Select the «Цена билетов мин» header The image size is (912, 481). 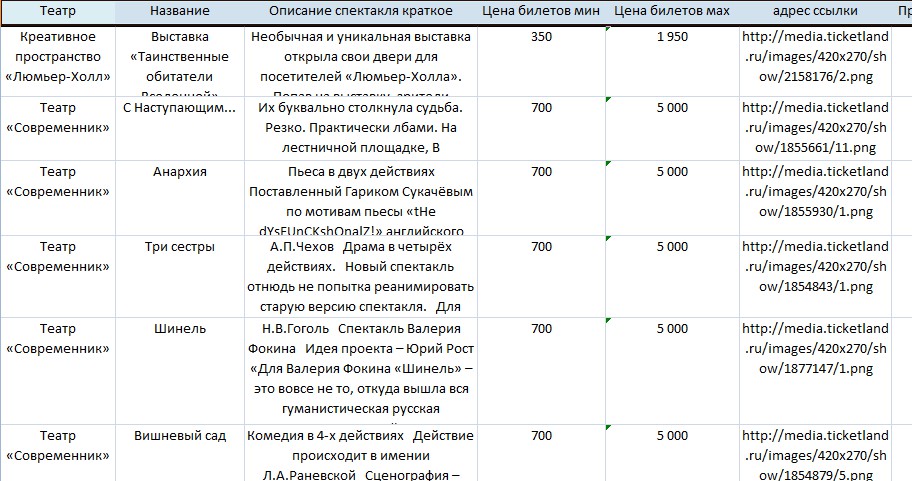pos(541,11)
